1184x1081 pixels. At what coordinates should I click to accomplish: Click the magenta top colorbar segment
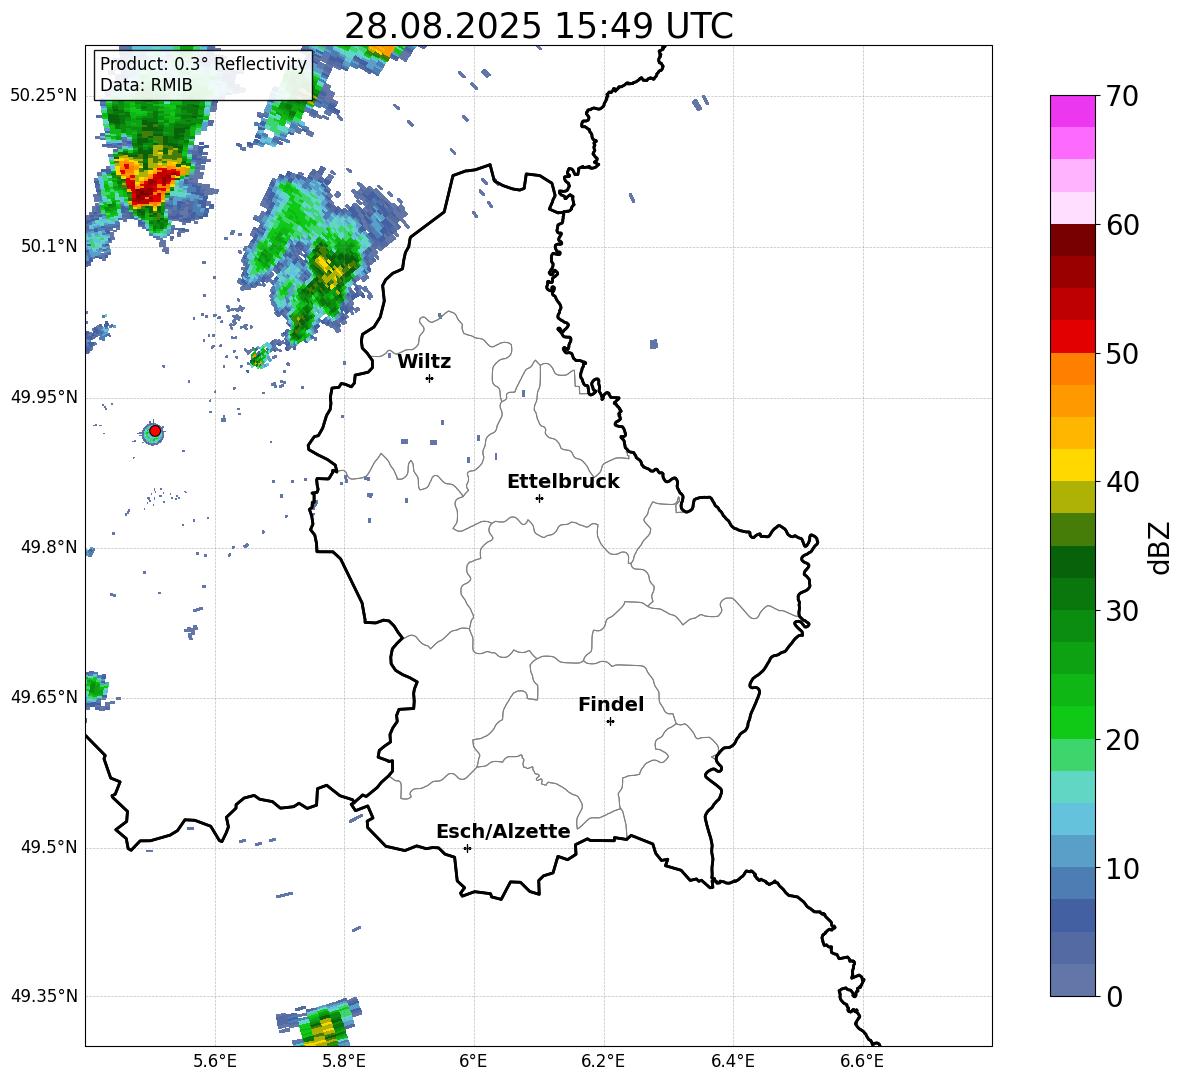pyautogui.click(x=1072, y=111)
